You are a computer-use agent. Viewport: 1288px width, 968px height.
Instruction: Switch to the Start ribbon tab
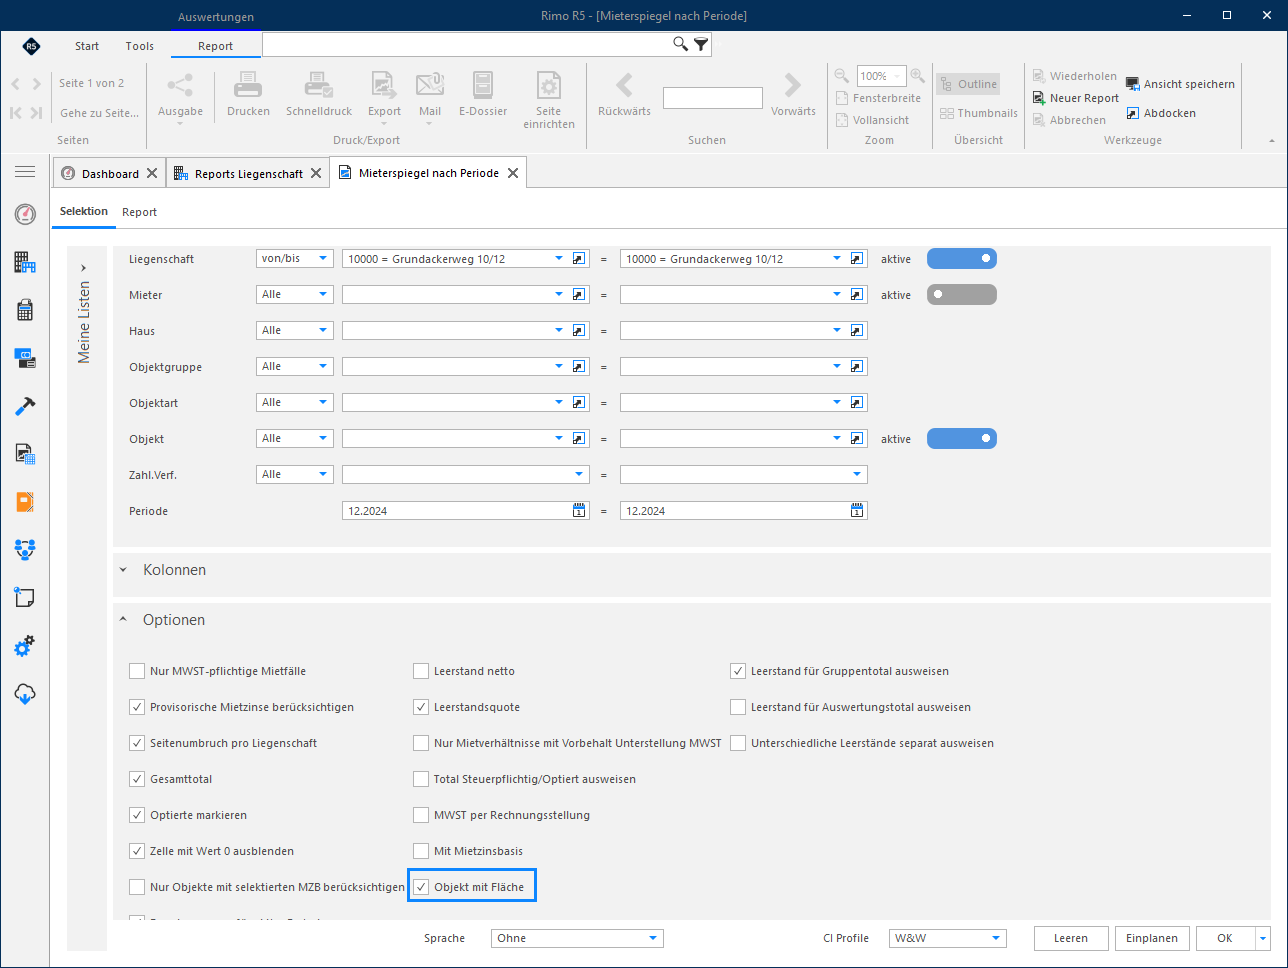pyautogui.click(x=87, y=46)
